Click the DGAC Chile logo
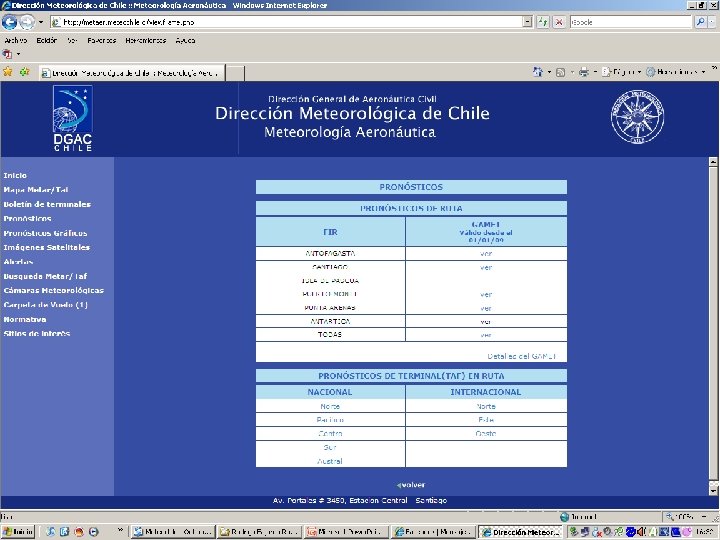The image size is (720, 540). tap(73, 118)
